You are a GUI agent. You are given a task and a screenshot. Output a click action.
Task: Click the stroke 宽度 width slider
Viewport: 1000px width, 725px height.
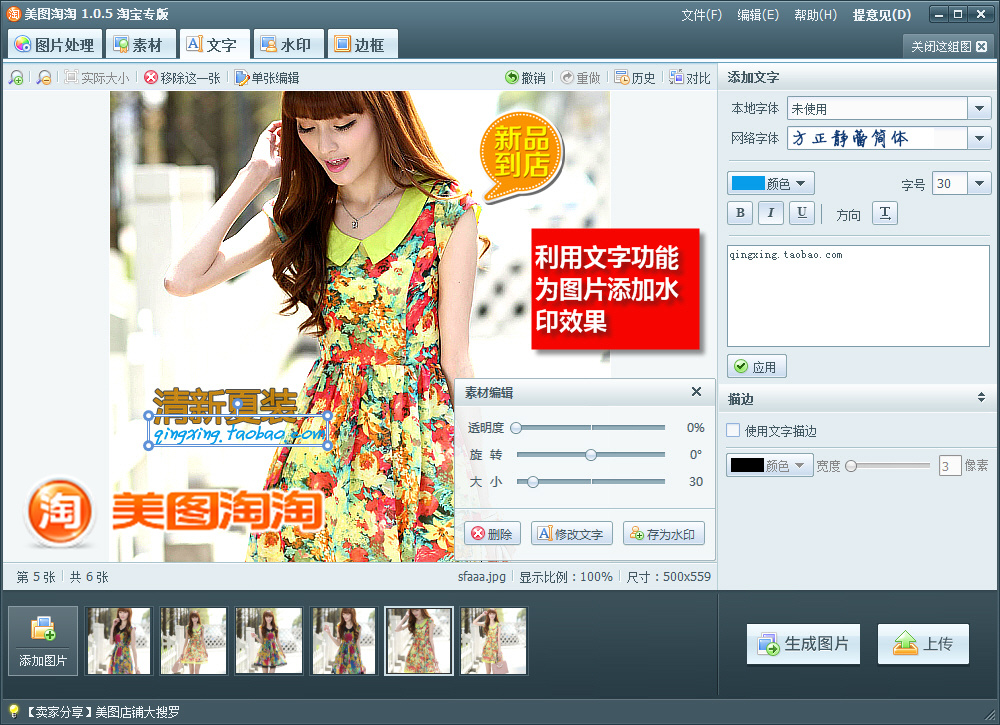(887, 466)
